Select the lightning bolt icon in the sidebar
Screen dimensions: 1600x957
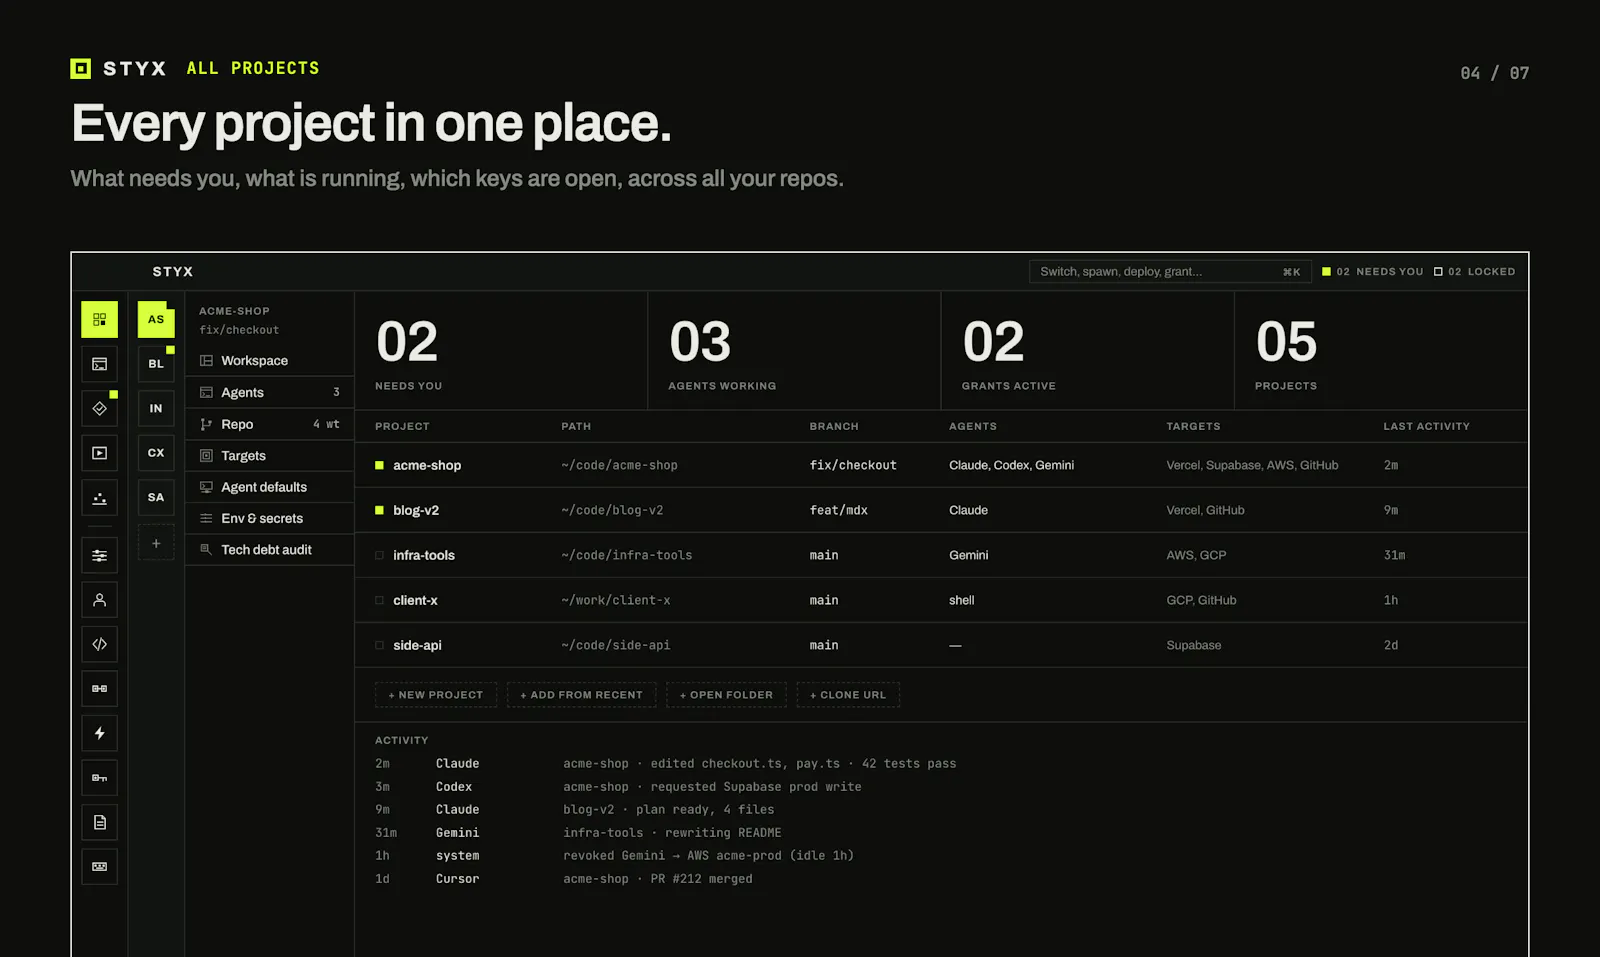(x=99, y=733)
